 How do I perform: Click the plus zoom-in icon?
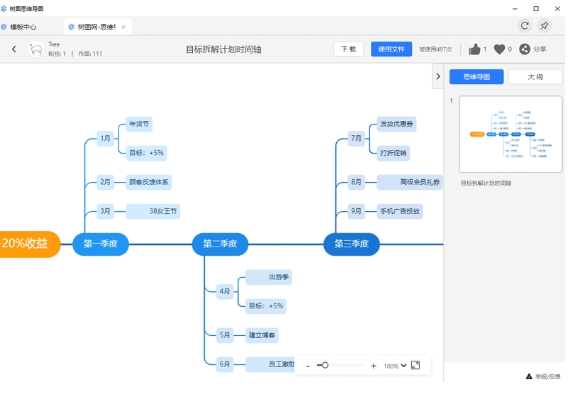pos(373,366)
